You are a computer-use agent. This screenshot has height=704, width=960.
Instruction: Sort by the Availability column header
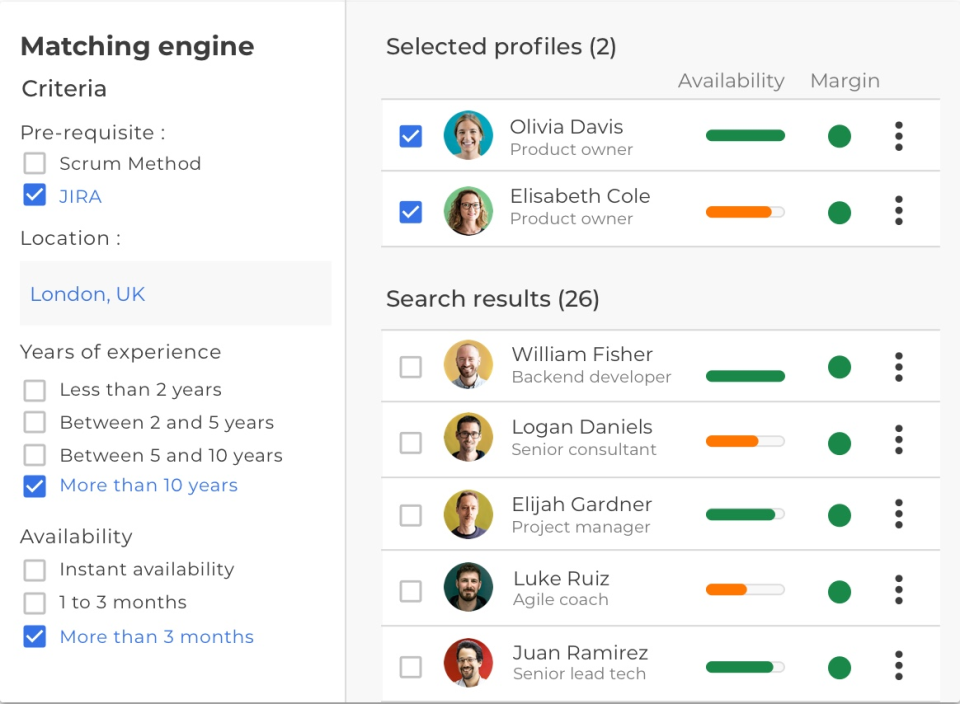click(731, 81)
